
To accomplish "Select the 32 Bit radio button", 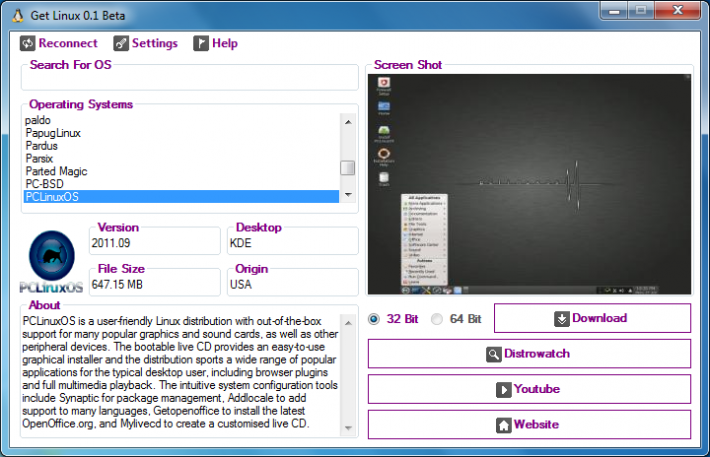I will pyautogui.click(x=374, y=319).
